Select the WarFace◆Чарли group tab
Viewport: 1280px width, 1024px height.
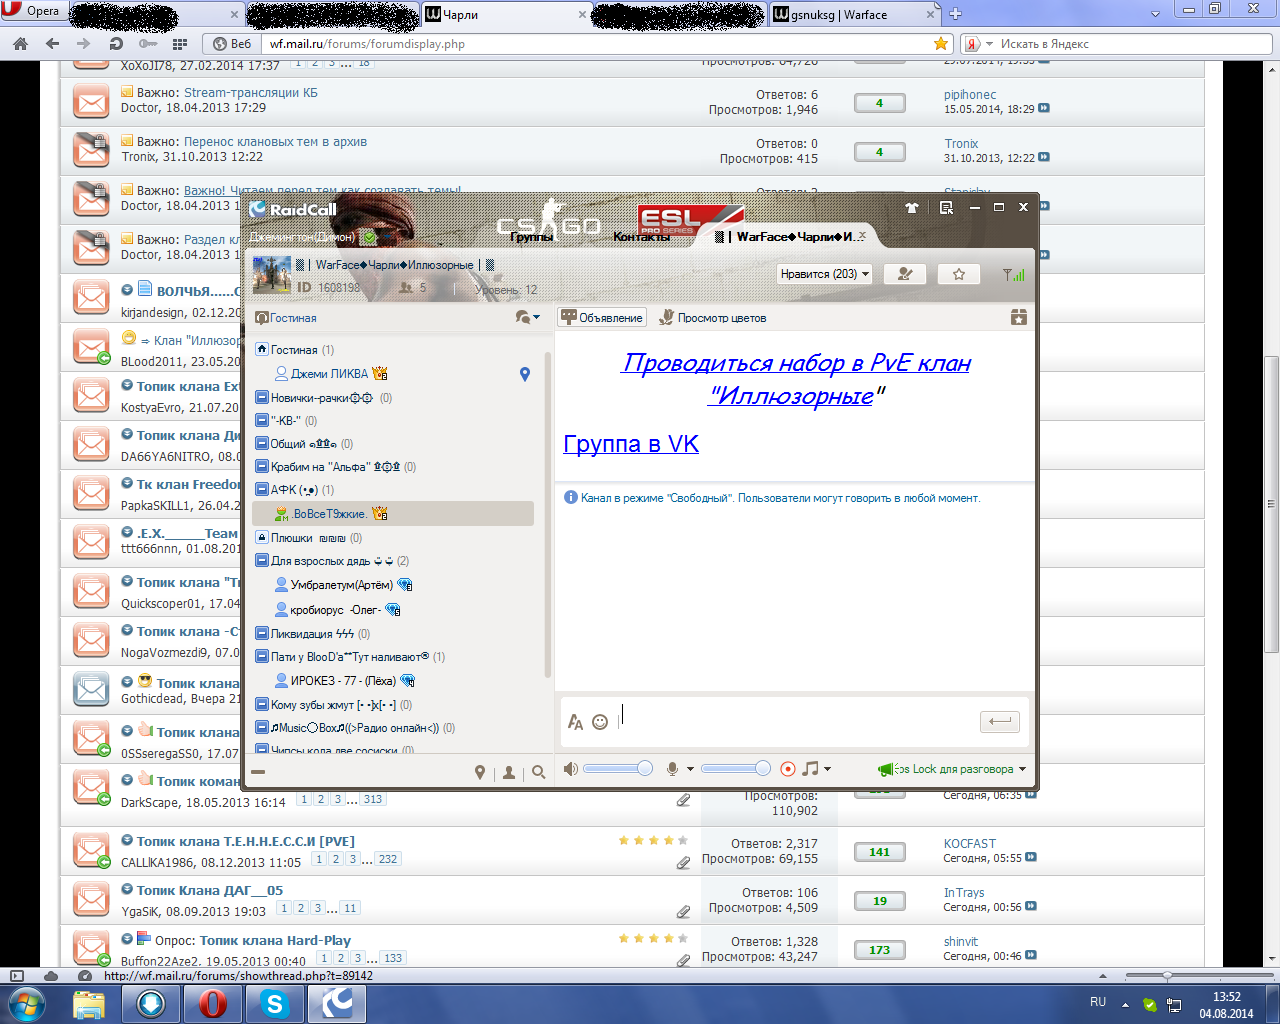tap(786, 237)
